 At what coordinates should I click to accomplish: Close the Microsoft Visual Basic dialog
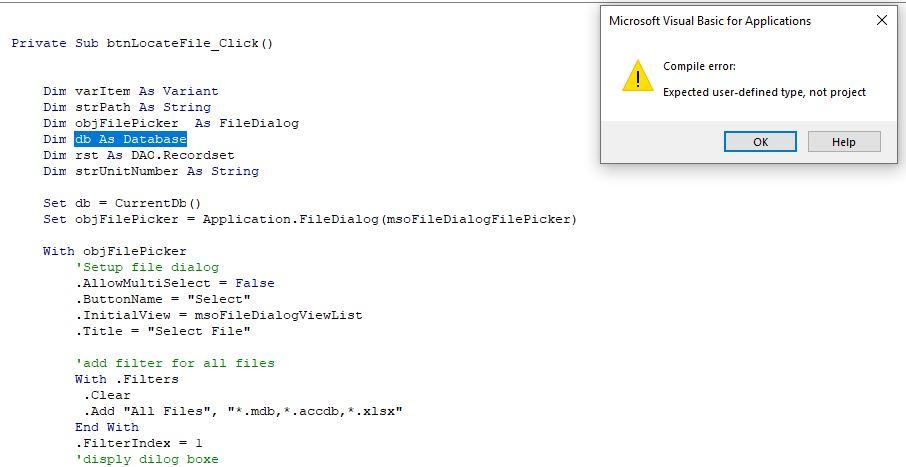881,21
